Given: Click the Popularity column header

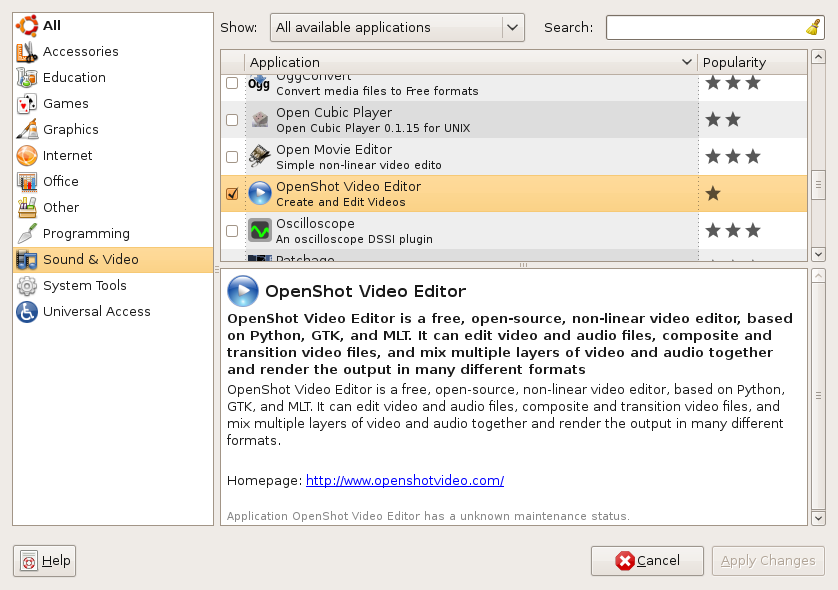Looking at the screenshot, I should pyautogui.click(x=751, y=62).
